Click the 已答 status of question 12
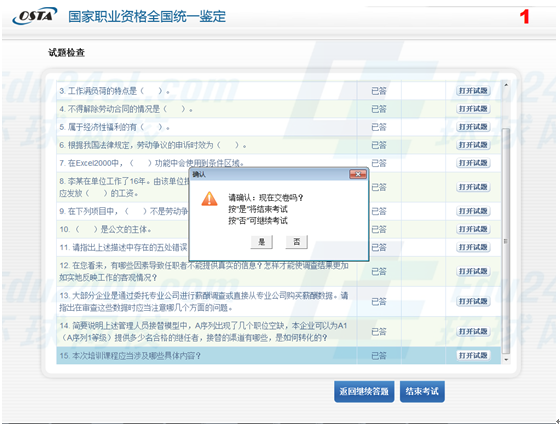This screenshot has width=560, height=427. pyautogui.click(x=379, y=272)
